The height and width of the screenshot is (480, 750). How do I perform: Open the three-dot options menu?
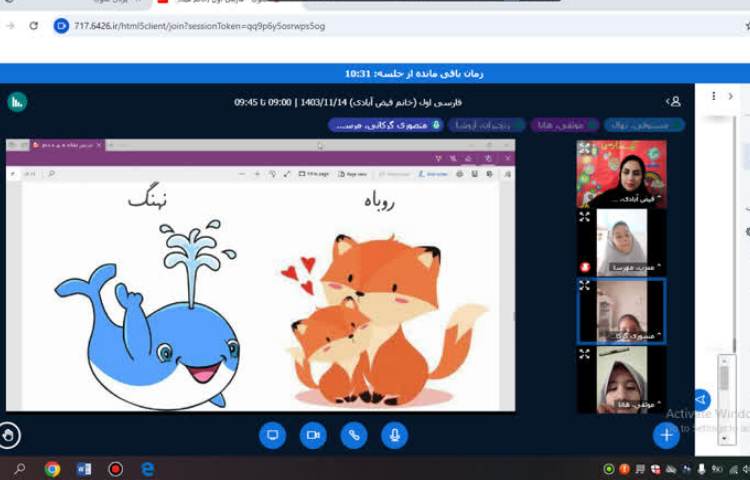tap(714, 96)
